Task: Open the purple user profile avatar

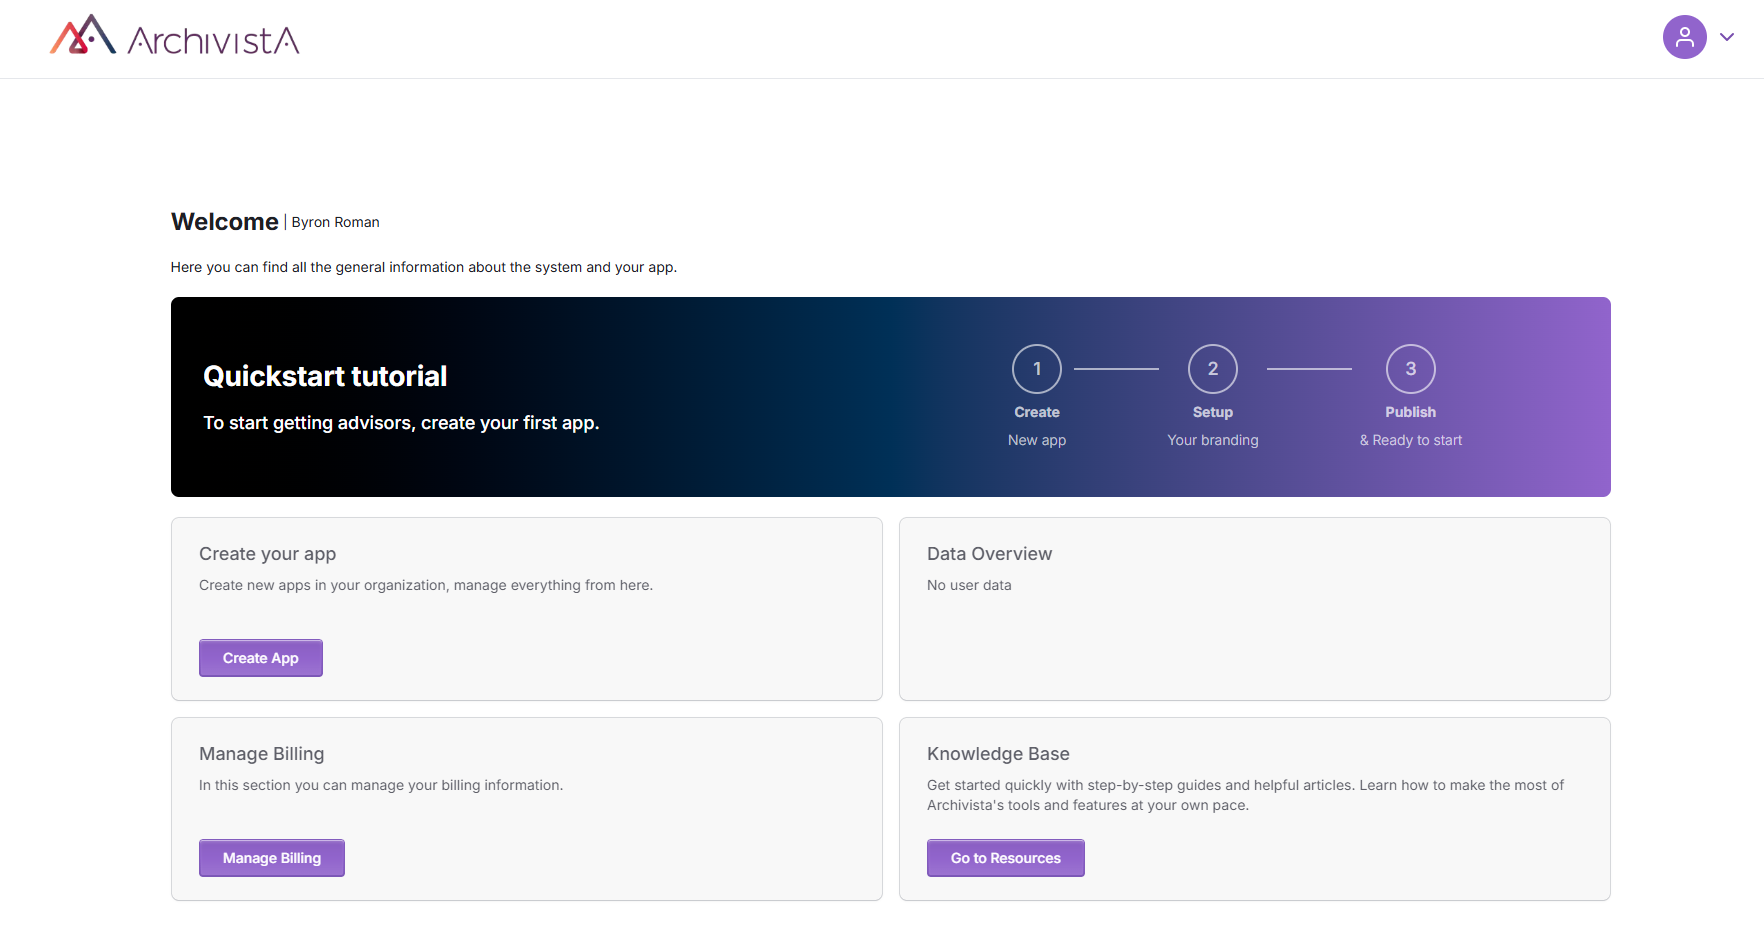Action: click(x=1684, y=37)
